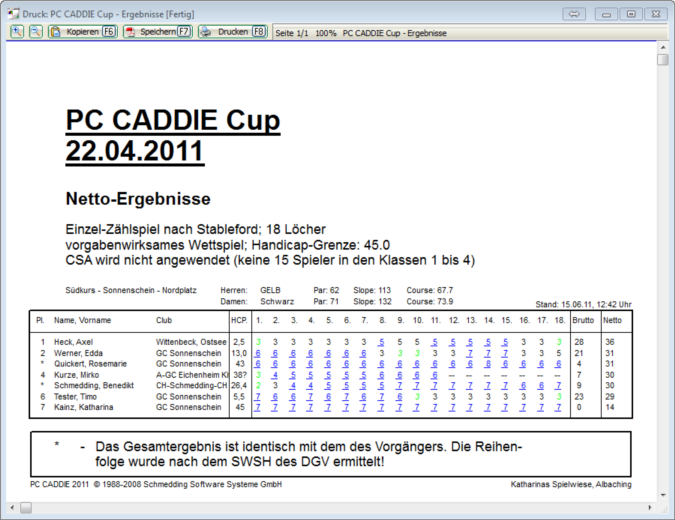Click the Netto column header

click(612, 320)
